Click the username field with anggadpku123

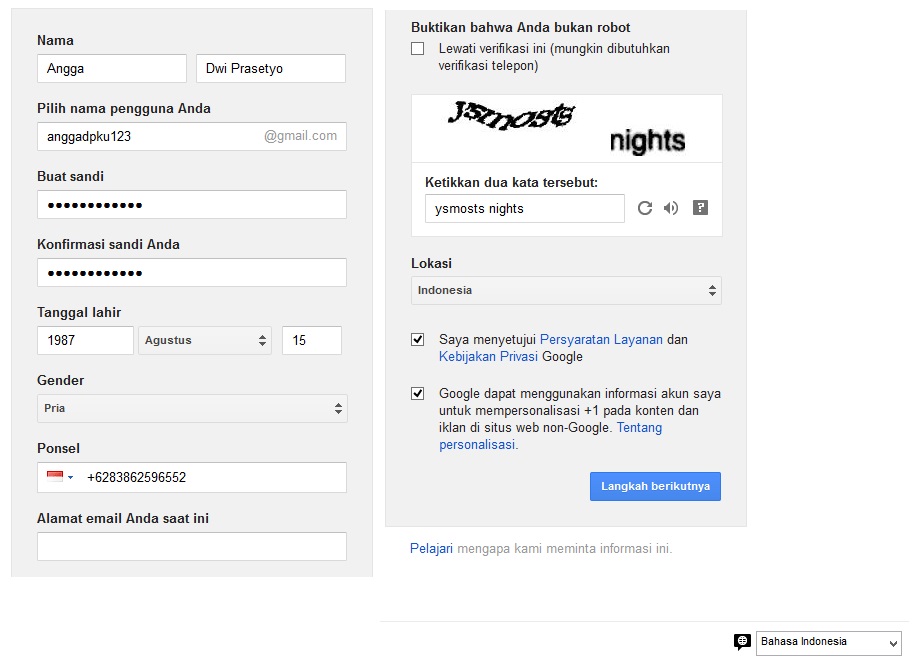pyautogui.click(x=150, y=136)
